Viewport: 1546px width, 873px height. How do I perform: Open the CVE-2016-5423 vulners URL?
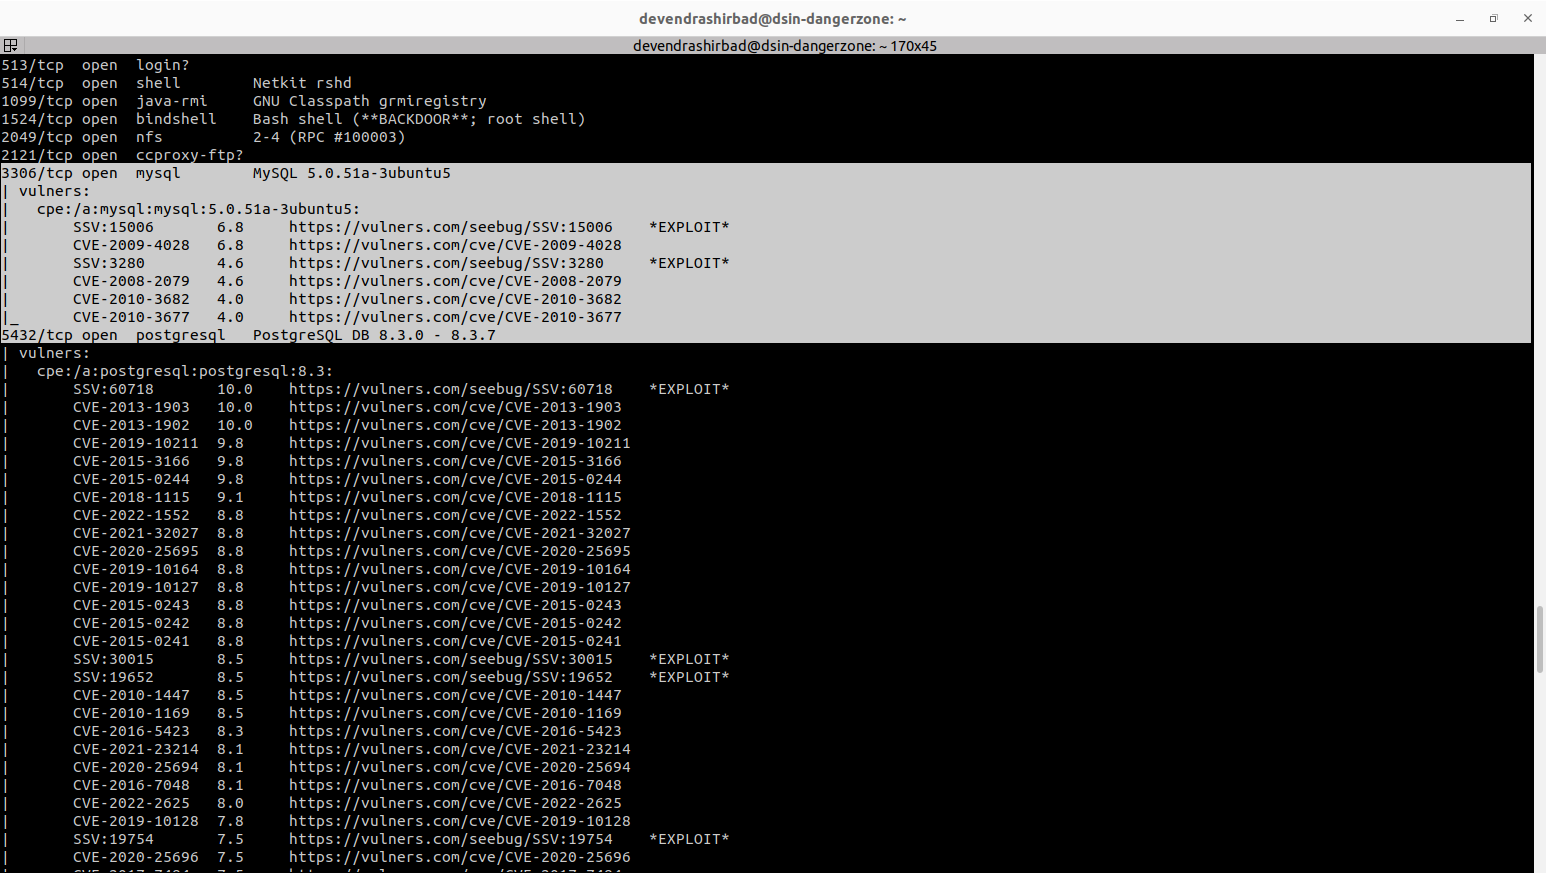455,731
